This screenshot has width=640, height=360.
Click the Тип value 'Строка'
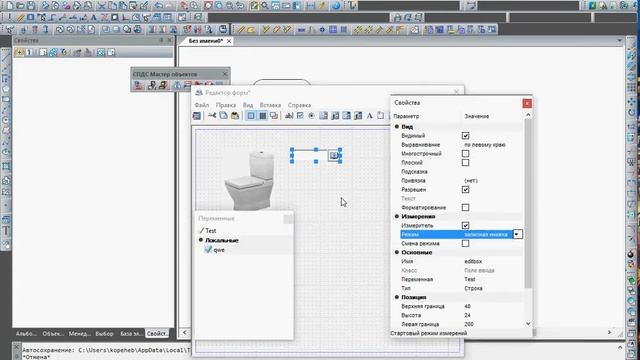pos(473,288)
